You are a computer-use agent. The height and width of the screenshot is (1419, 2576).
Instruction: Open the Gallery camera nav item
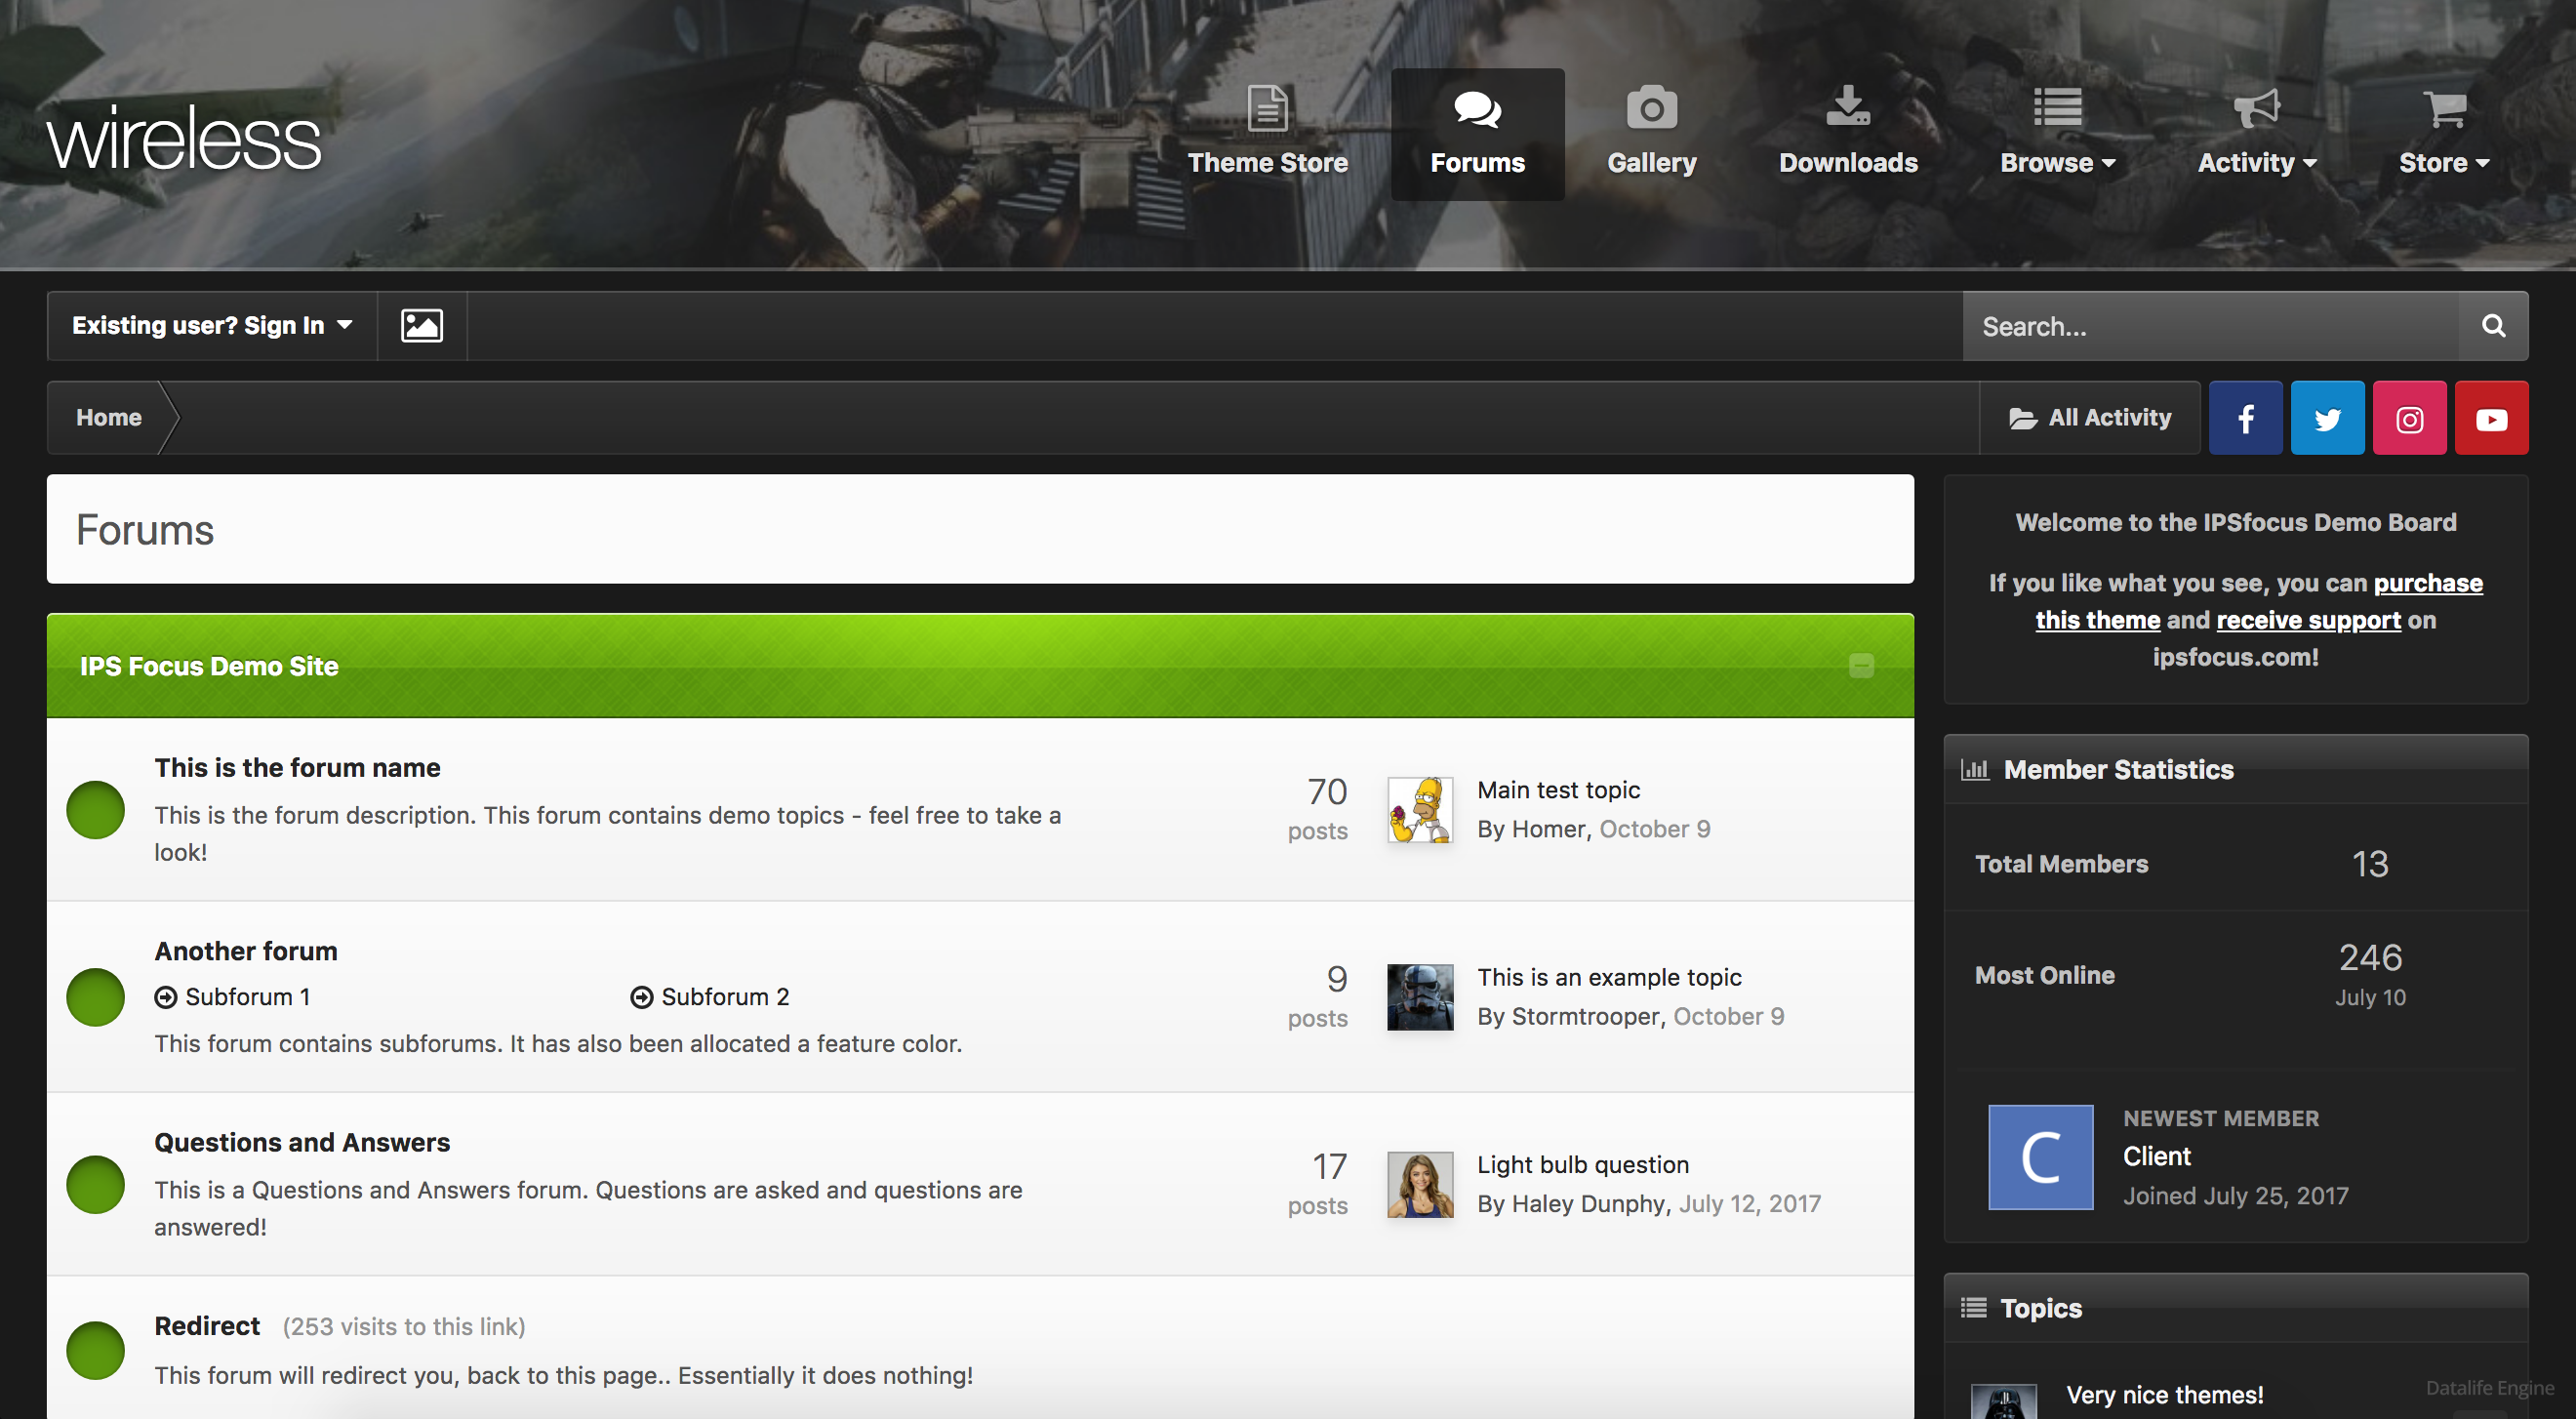pyautogui.click(x=1651, y=134)
